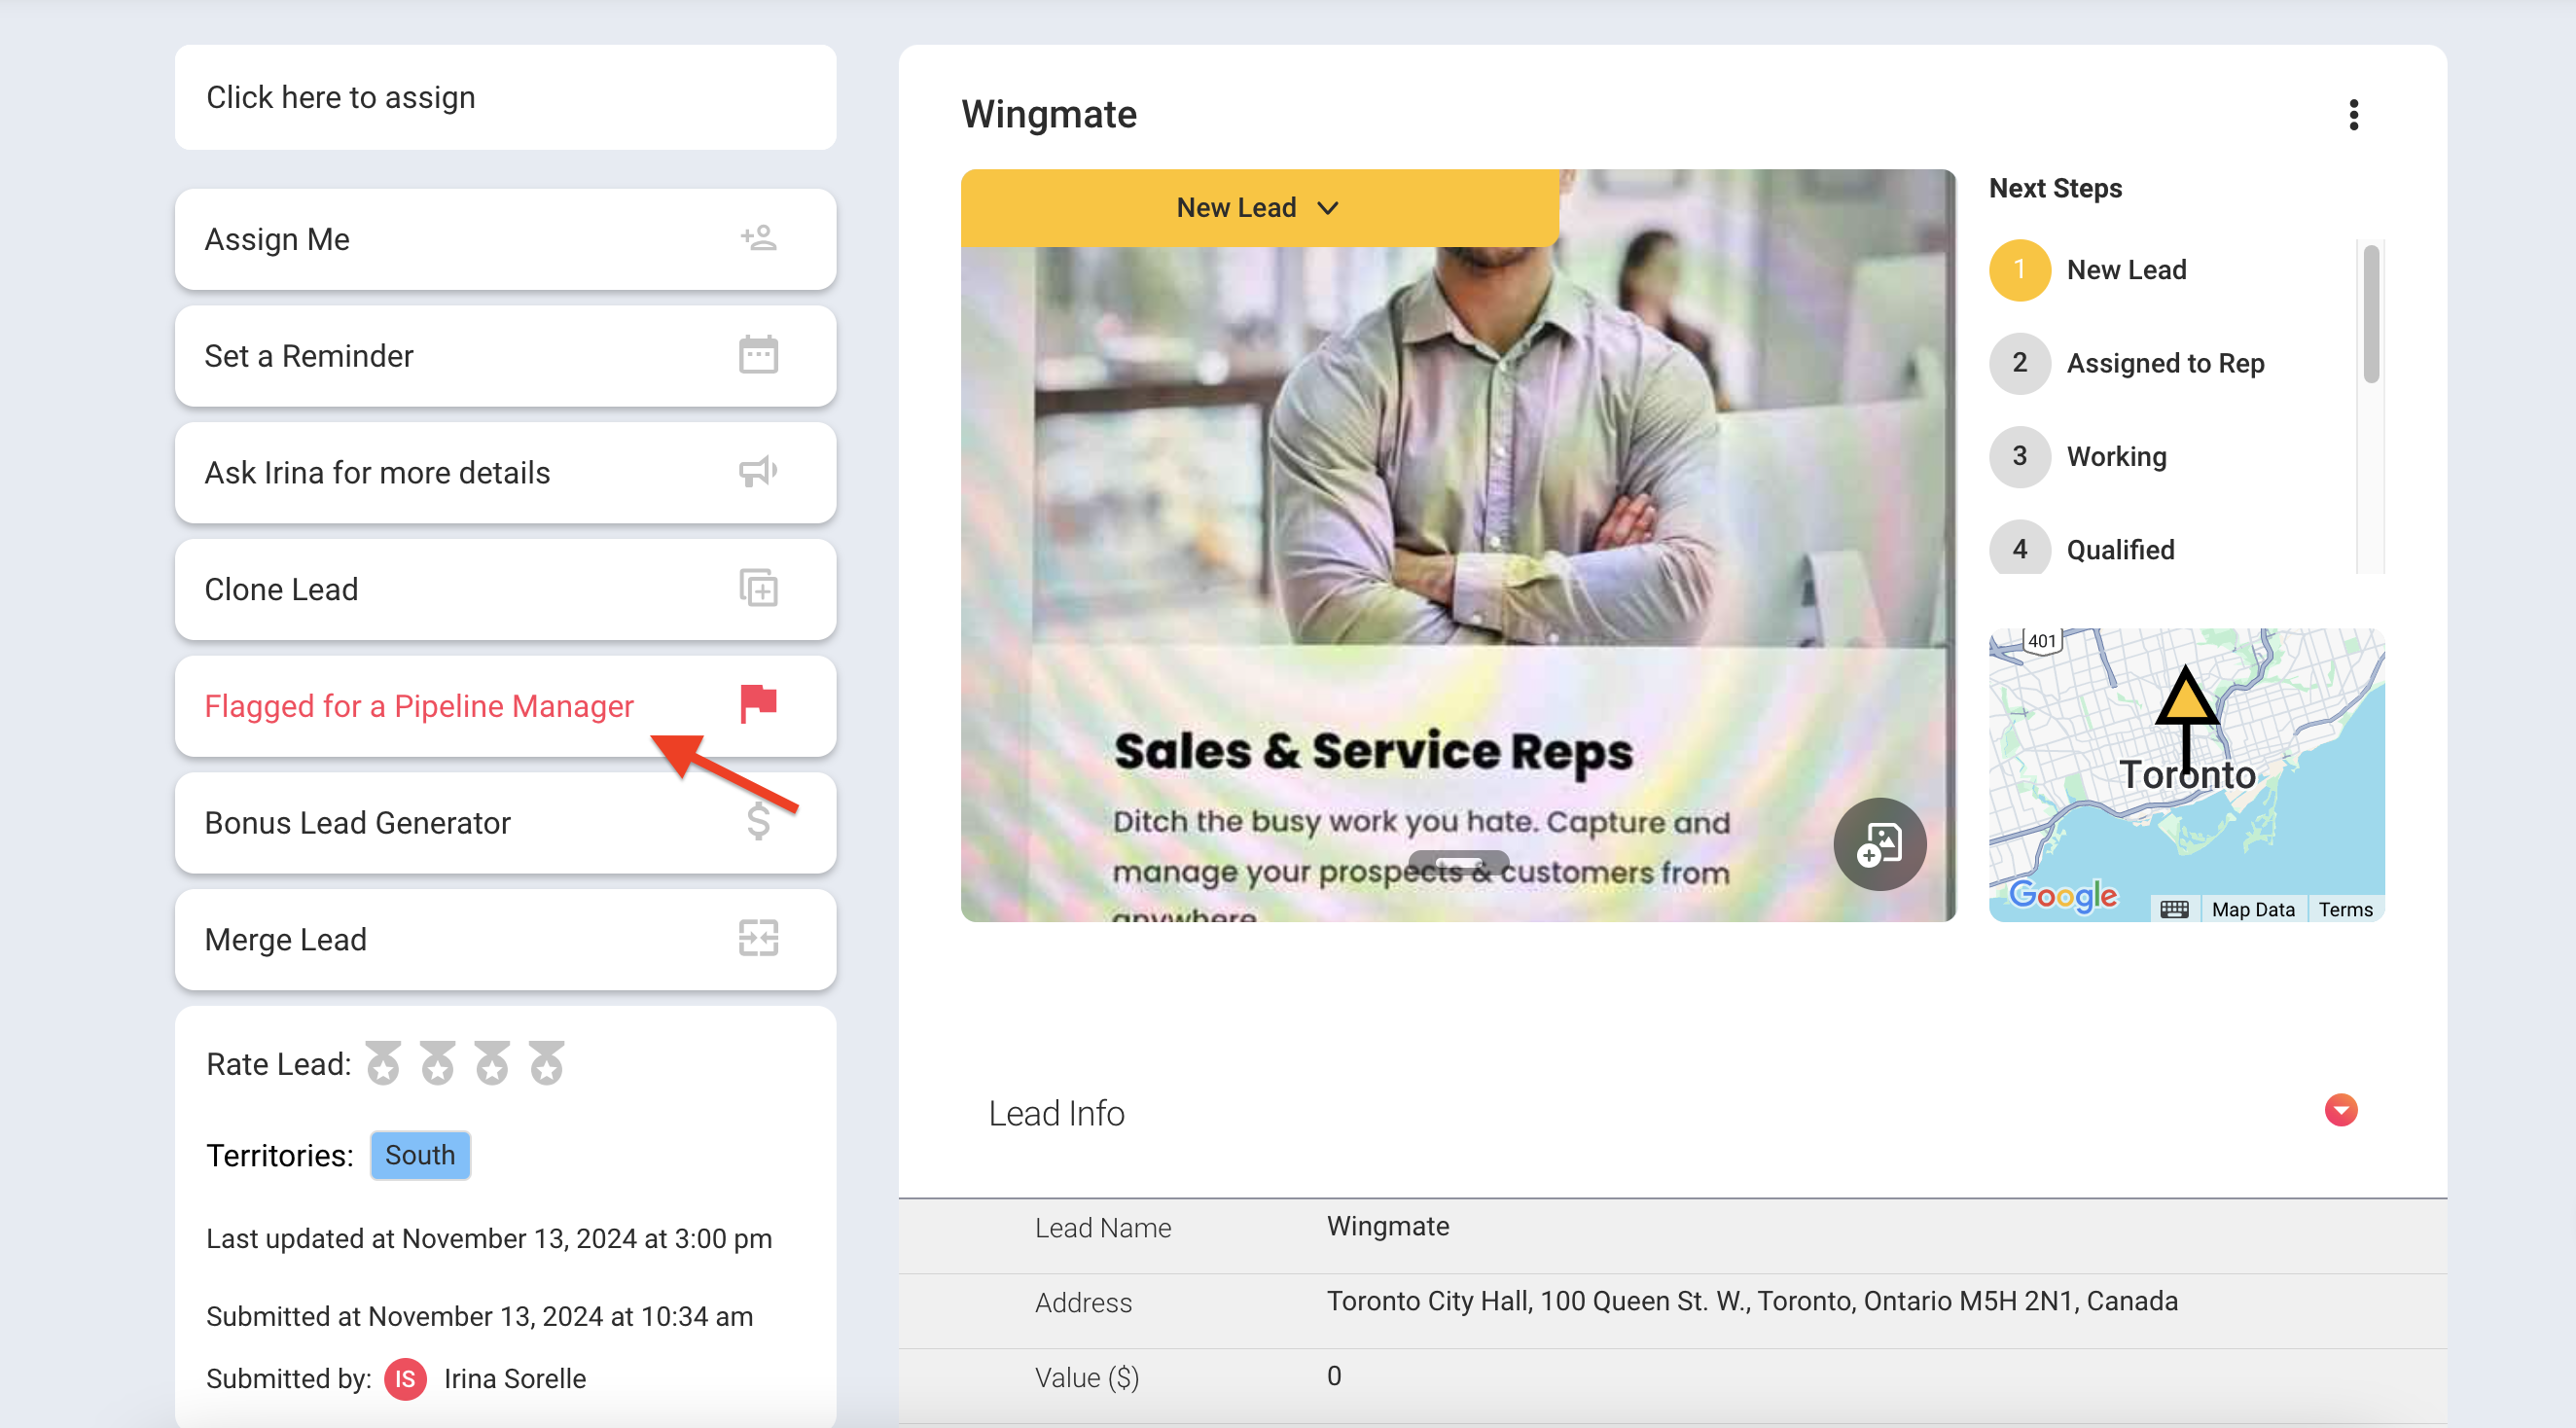Select step 1 New Lead
This screenshot has height=1428, width=2576.
point(2088,270)
